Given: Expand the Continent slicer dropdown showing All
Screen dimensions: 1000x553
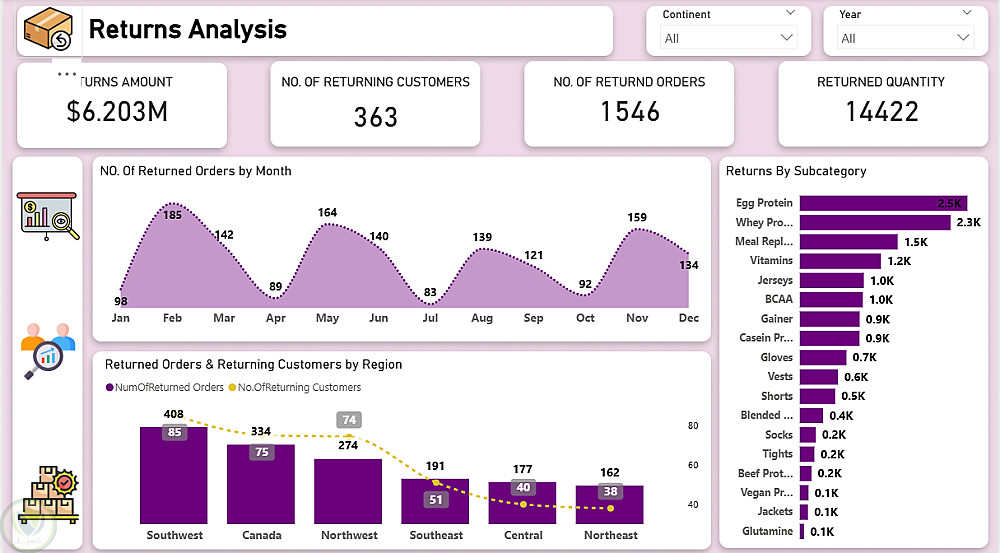Looking at the screenshot, I should 728,38.
